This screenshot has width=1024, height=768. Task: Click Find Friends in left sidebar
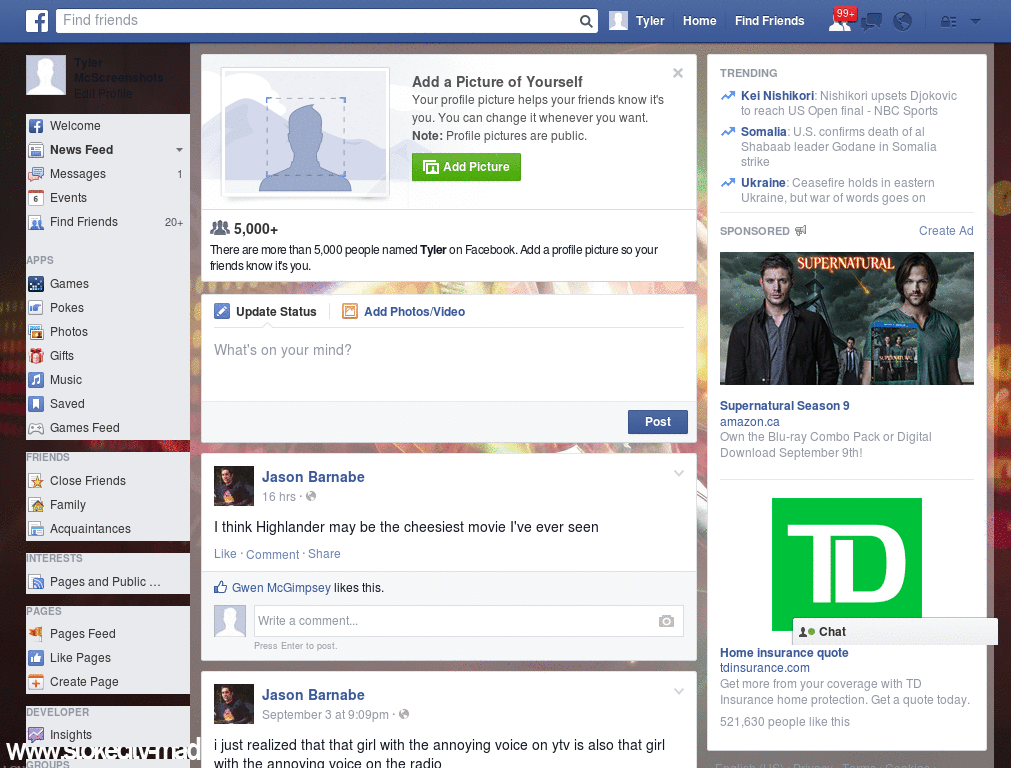pos(84,222)
